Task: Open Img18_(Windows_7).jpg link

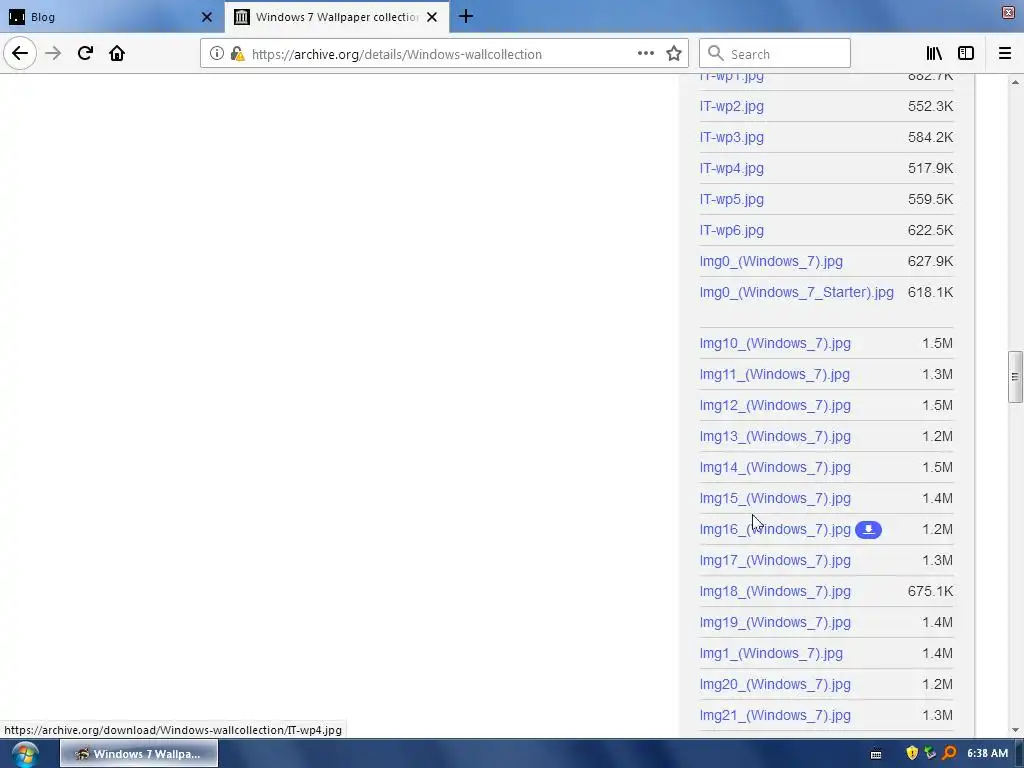Action: 775,592
